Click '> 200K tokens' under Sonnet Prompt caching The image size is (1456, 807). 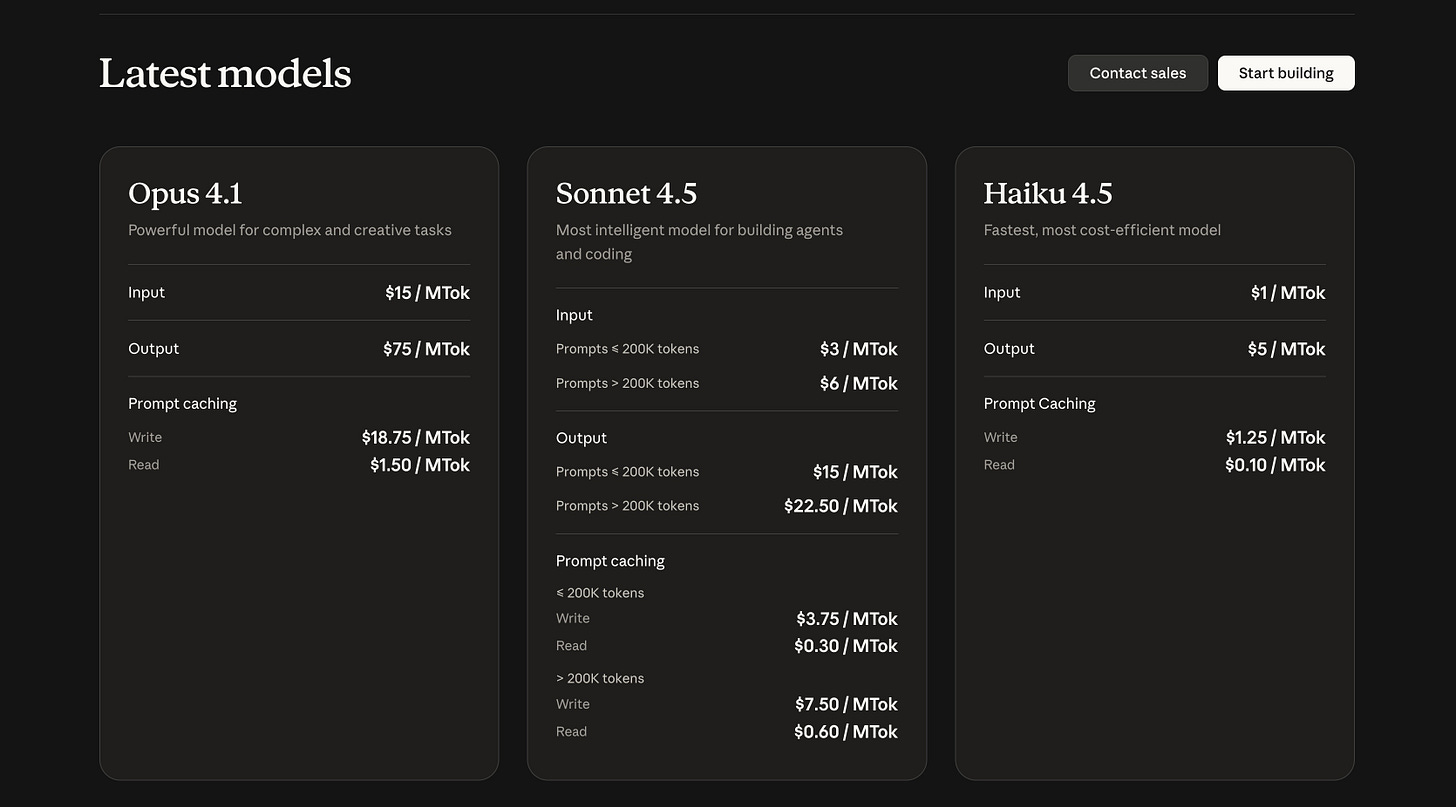600,679
